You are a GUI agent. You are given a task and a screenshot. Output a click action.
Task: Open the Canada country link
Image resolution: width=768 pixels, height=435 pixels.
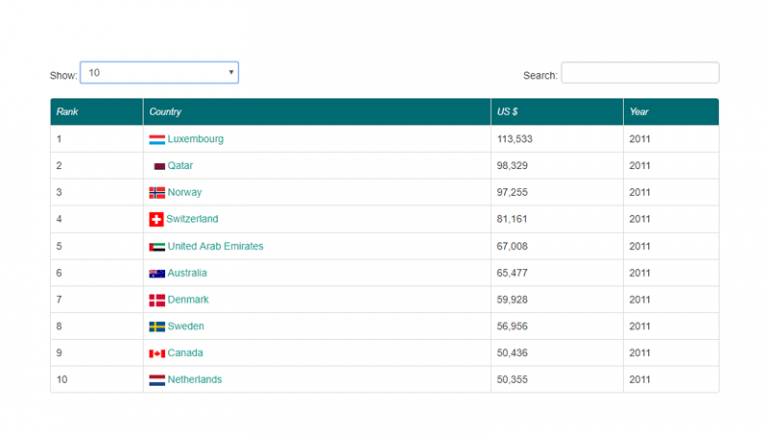(x=185, y=353)
